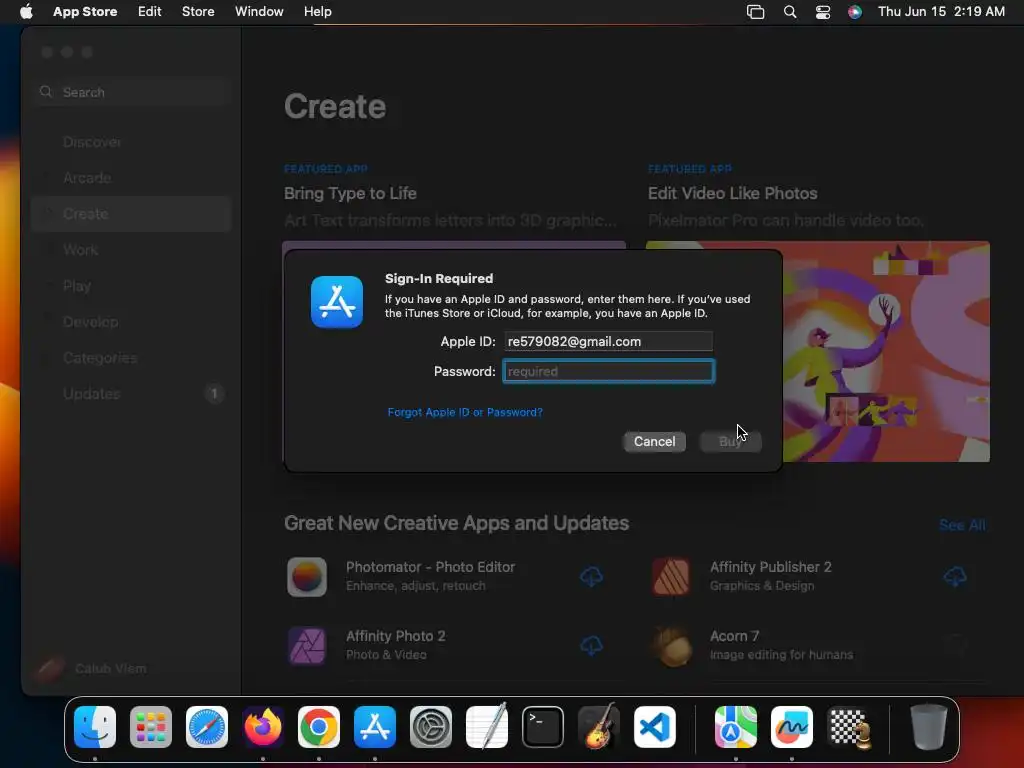Download Affinity Photo 2 via cloud icon

[x=592, y=646]
